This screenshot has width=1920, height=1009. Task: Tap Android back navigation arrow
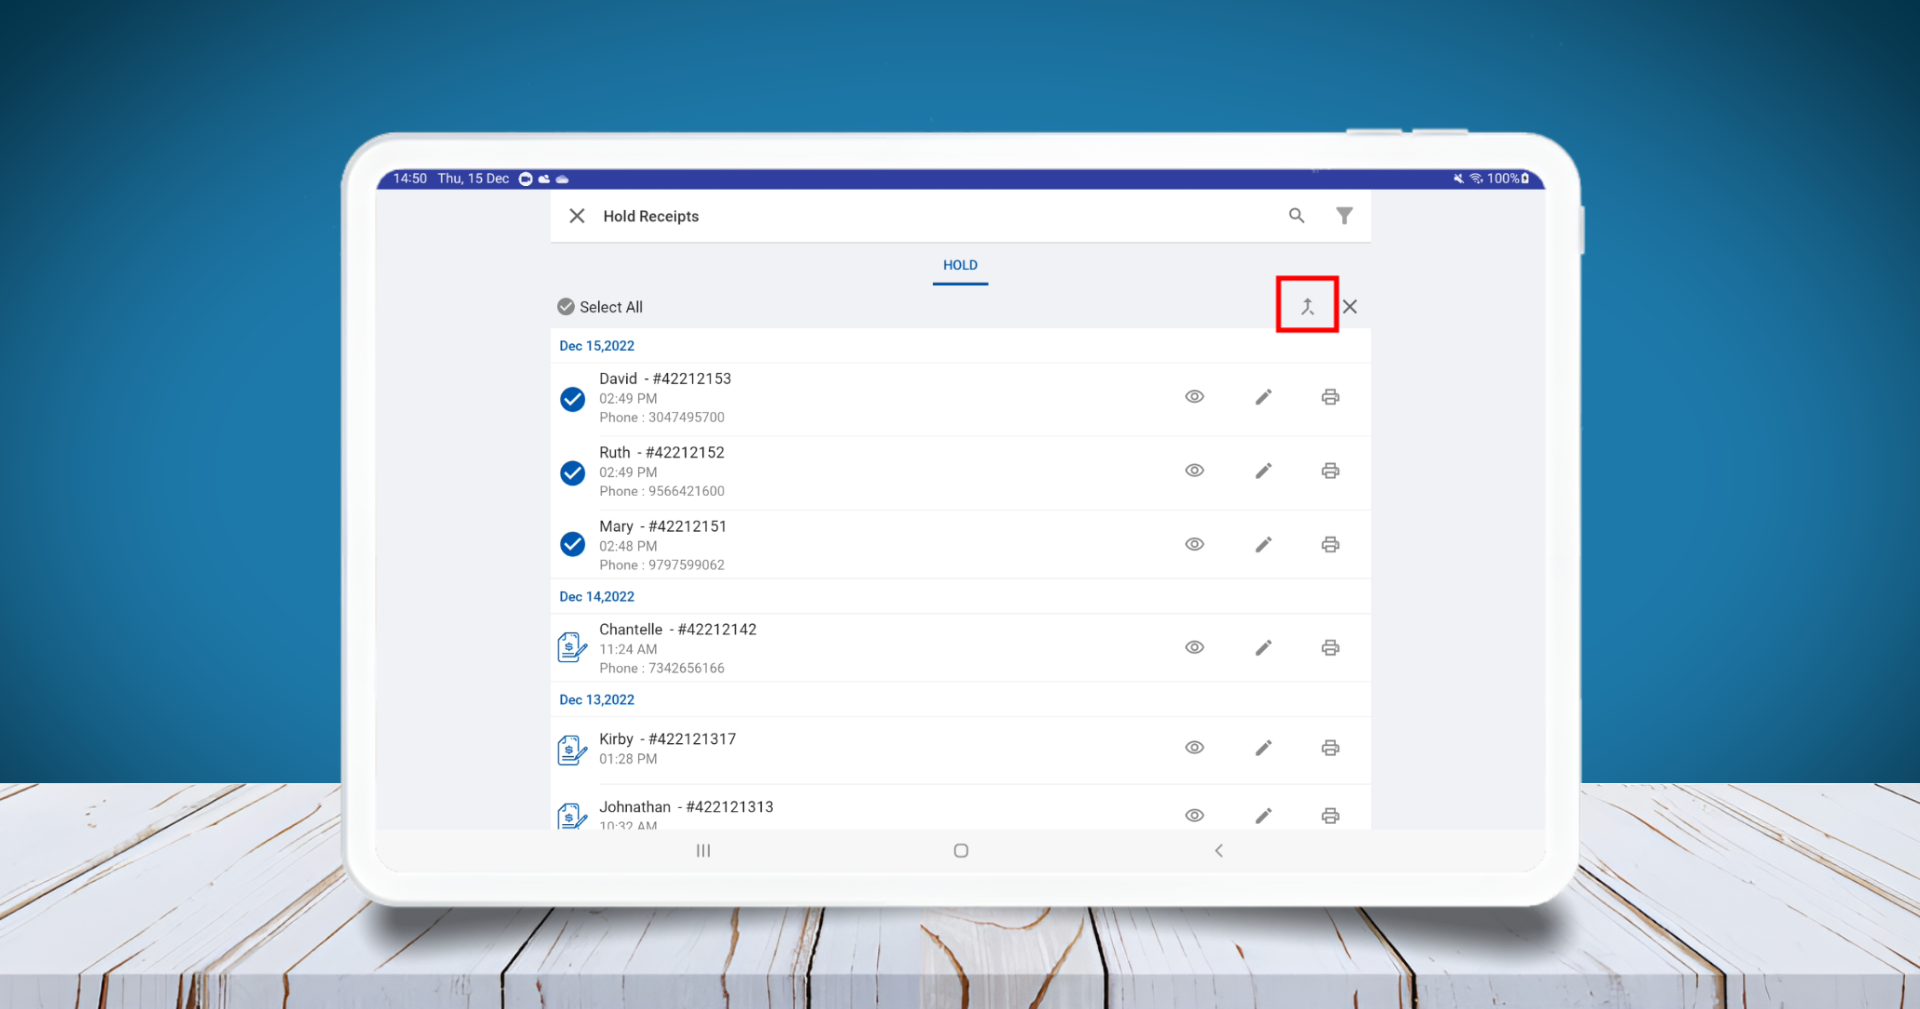point(1218,851)
